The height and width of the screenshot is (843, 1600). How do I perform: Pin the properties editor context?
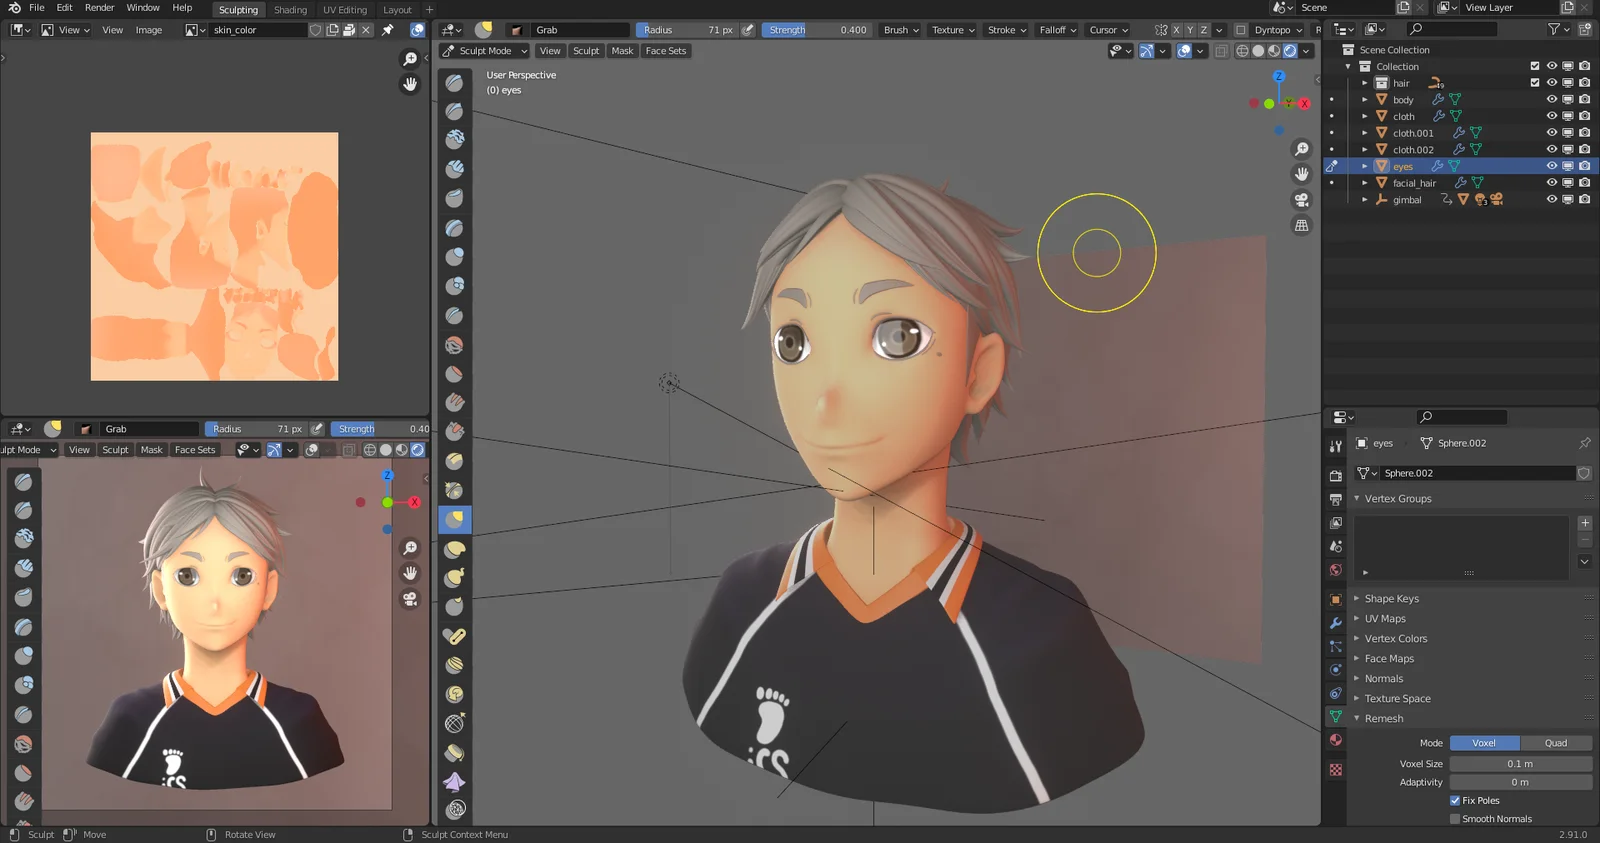coord(1585,443)
